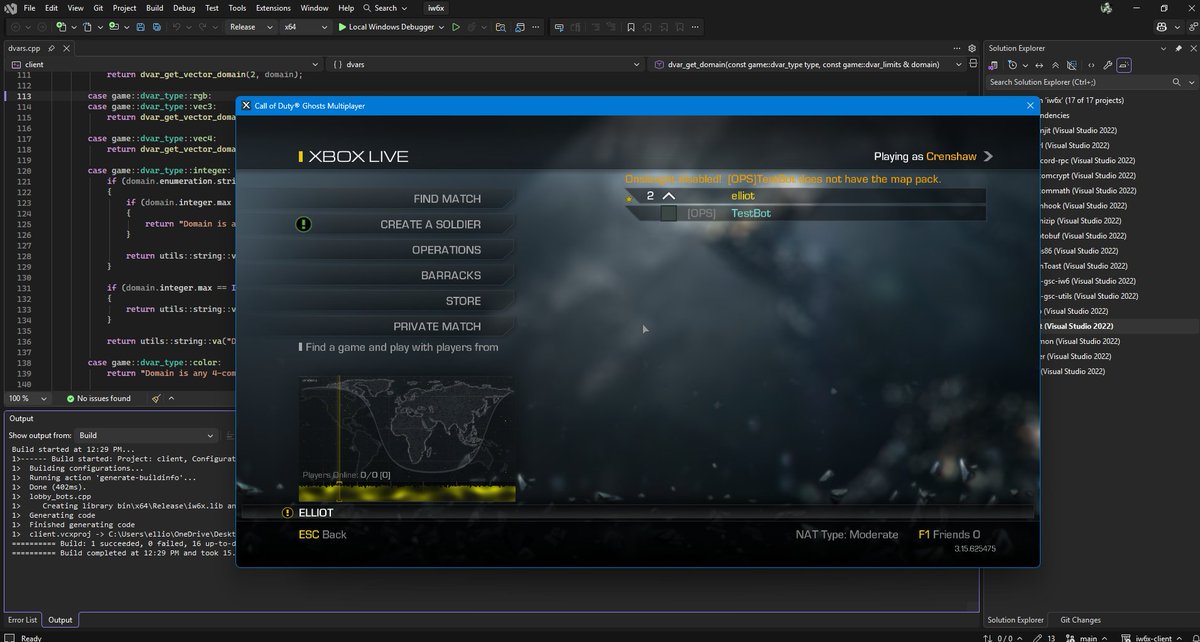The width and height of the screenshot is (1200, 642).
Task: Open the Git menu
Action: [x=100, y=8]
